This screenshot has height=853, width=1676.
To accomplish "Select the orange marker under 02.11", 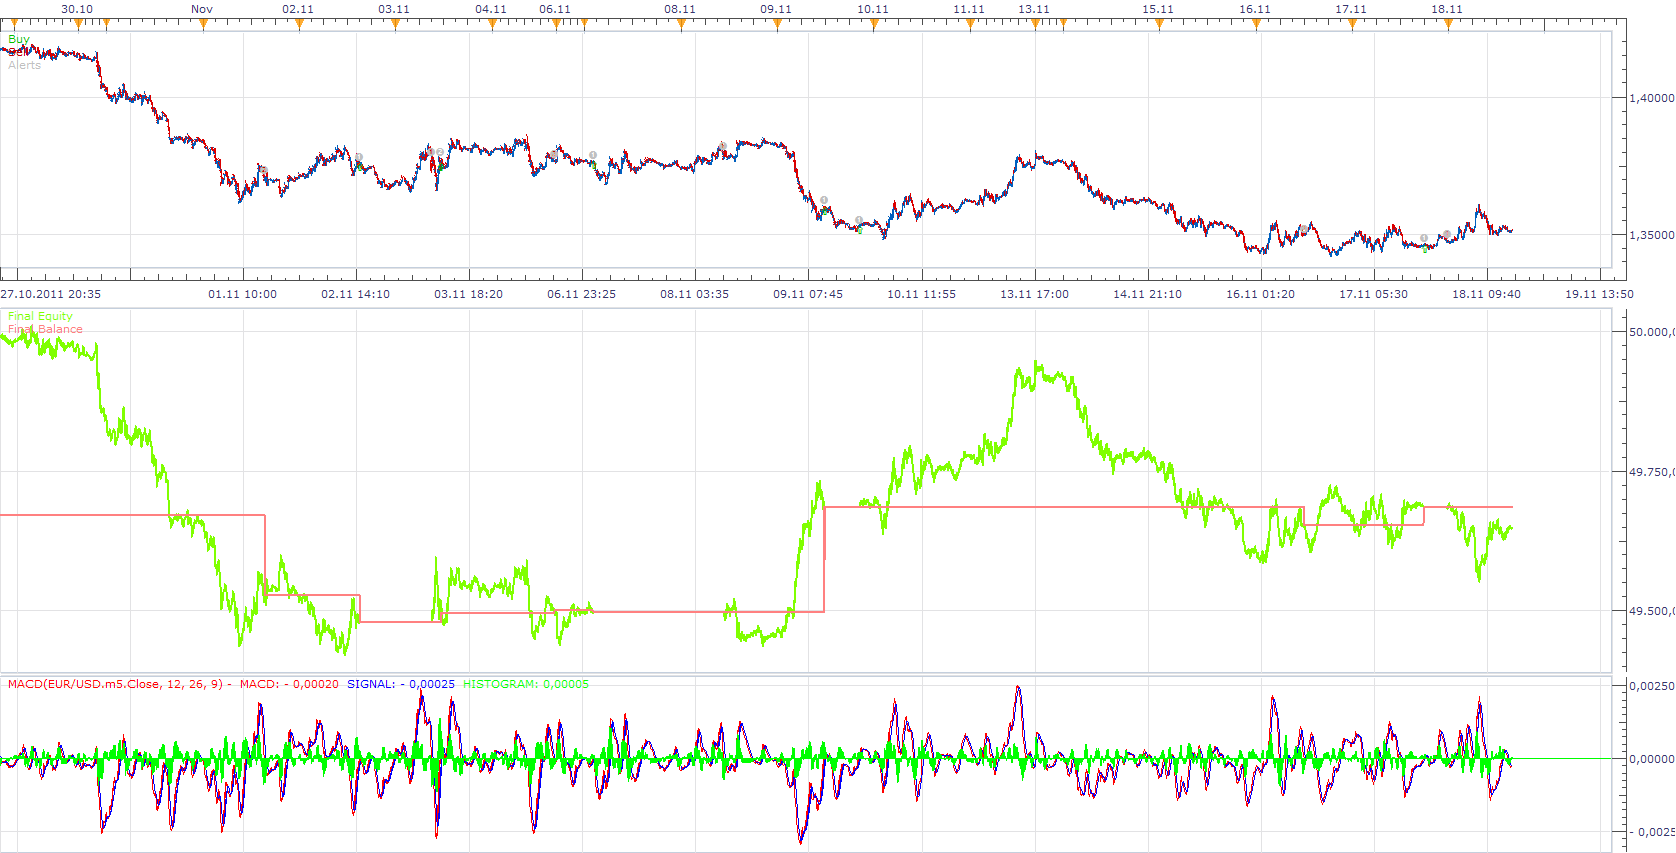I will [x=298, y=24].
